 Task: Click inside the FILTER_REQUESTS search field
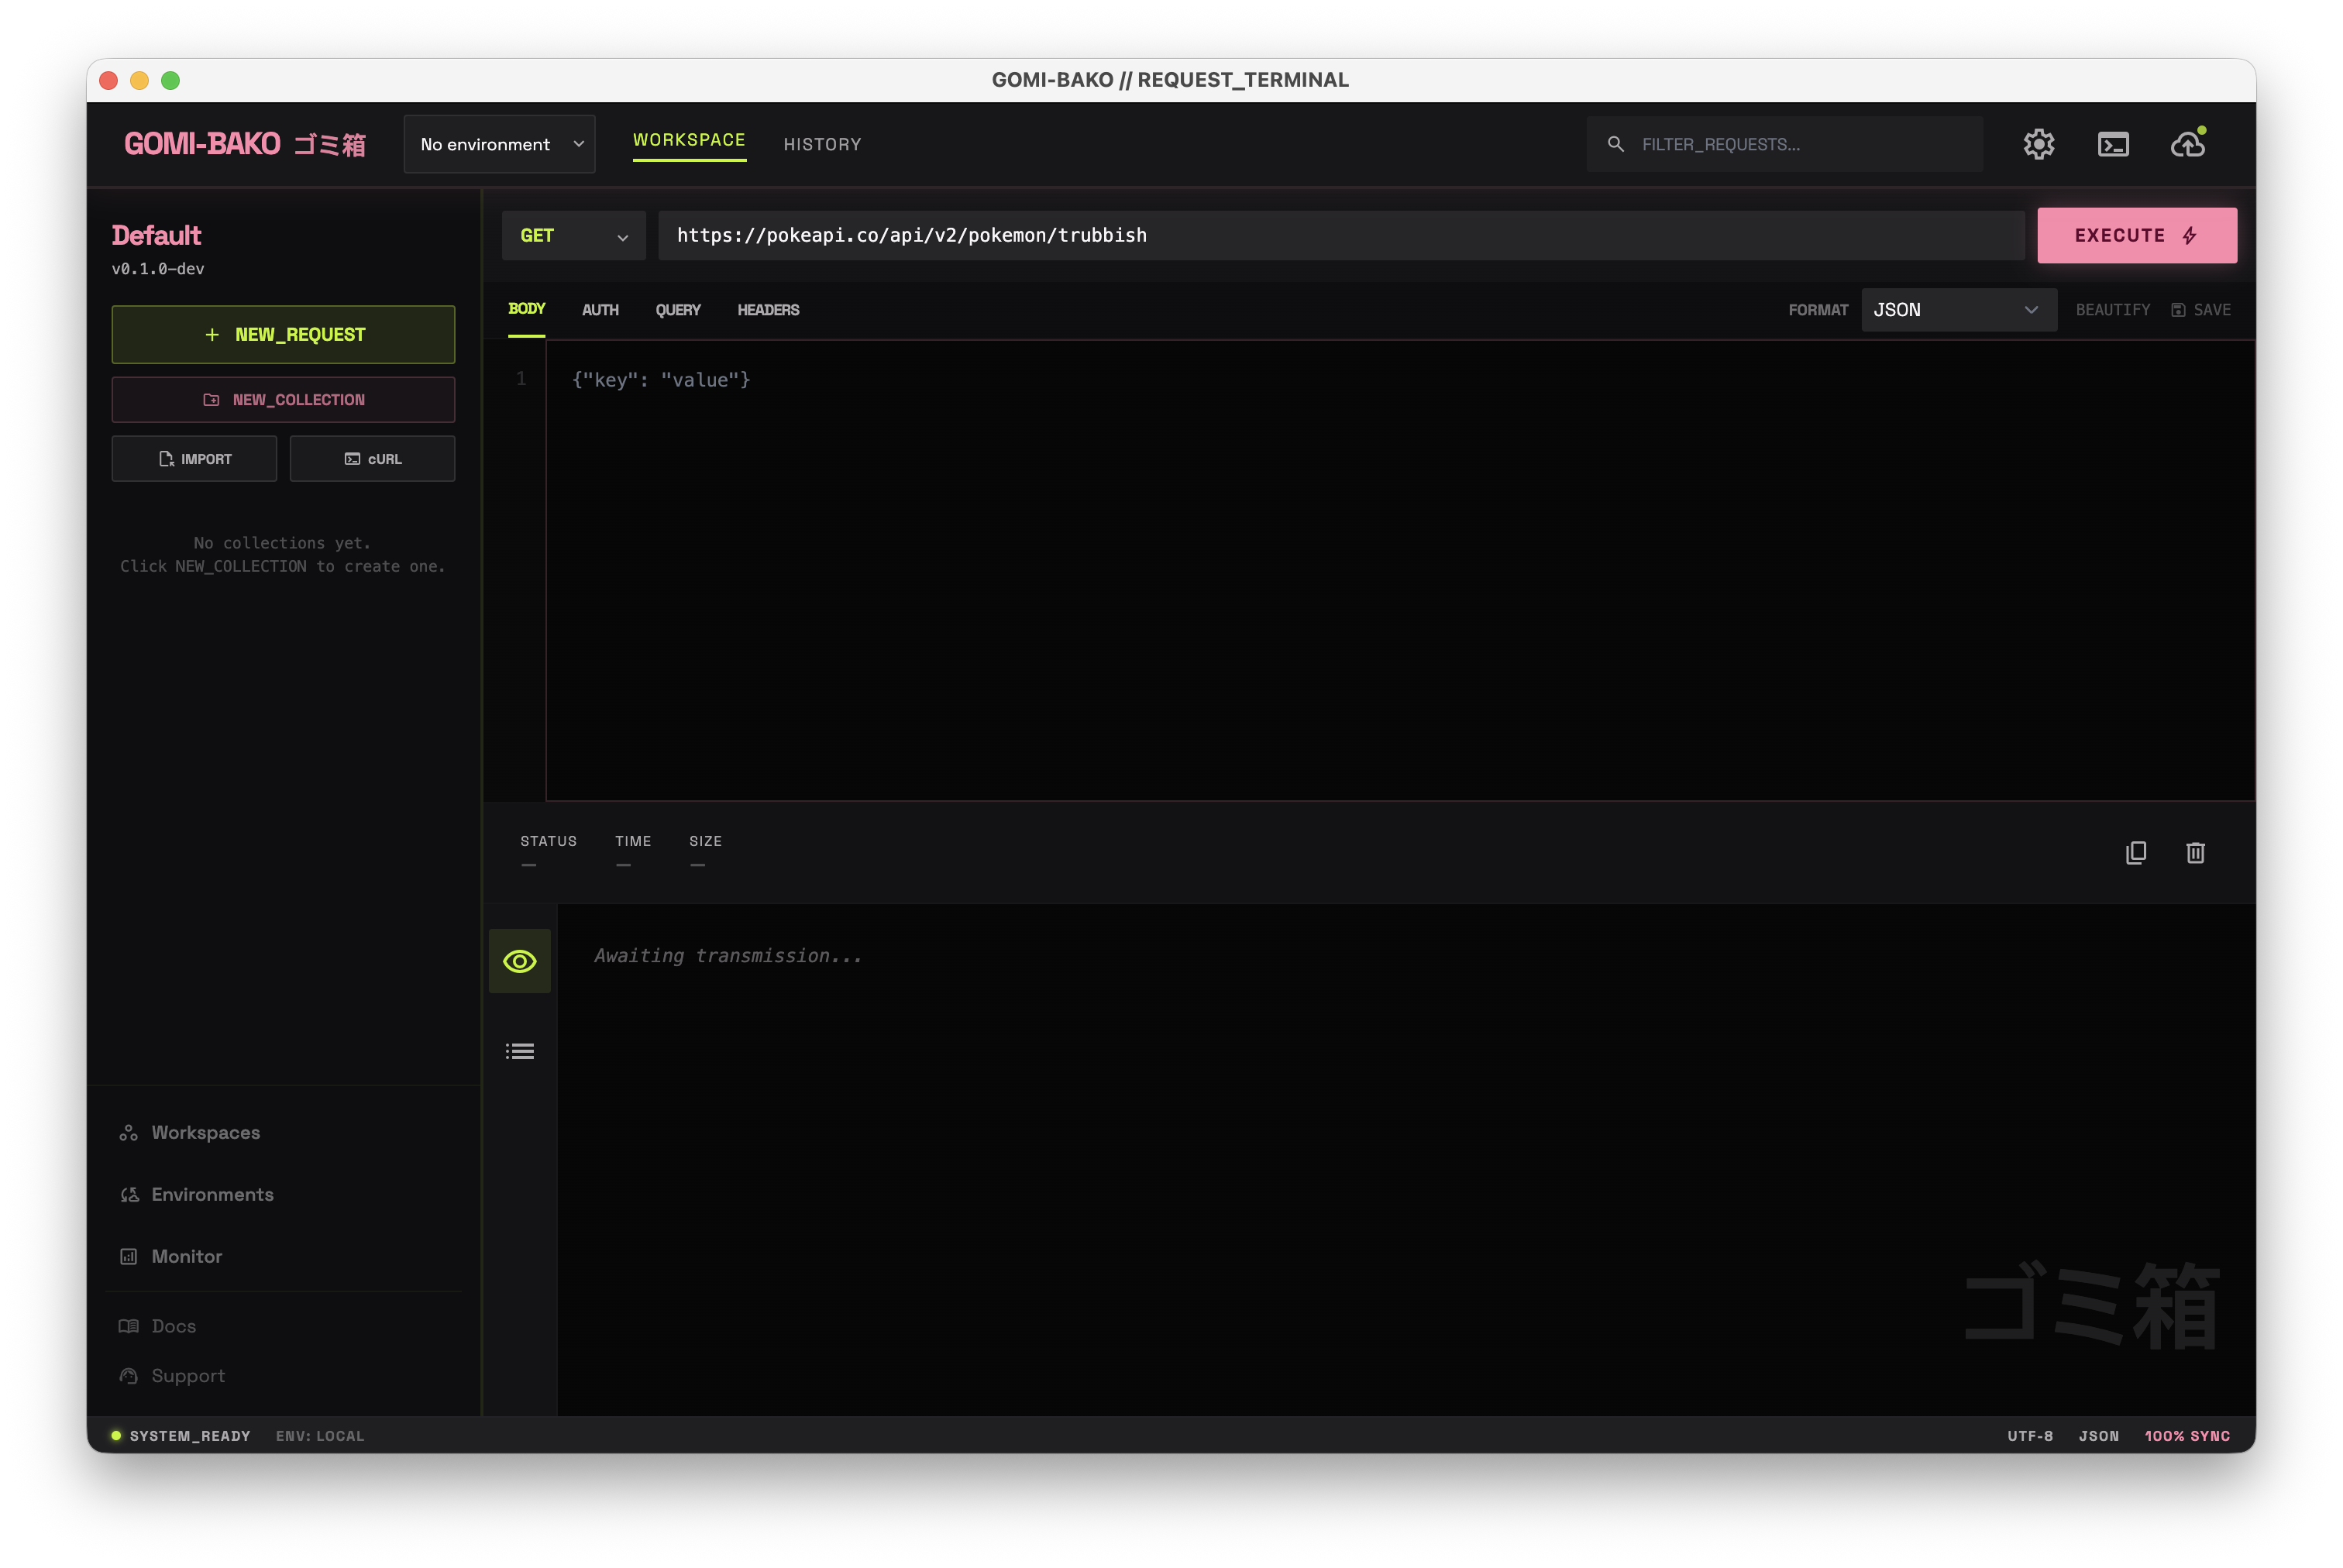(x=1786, y=143)
